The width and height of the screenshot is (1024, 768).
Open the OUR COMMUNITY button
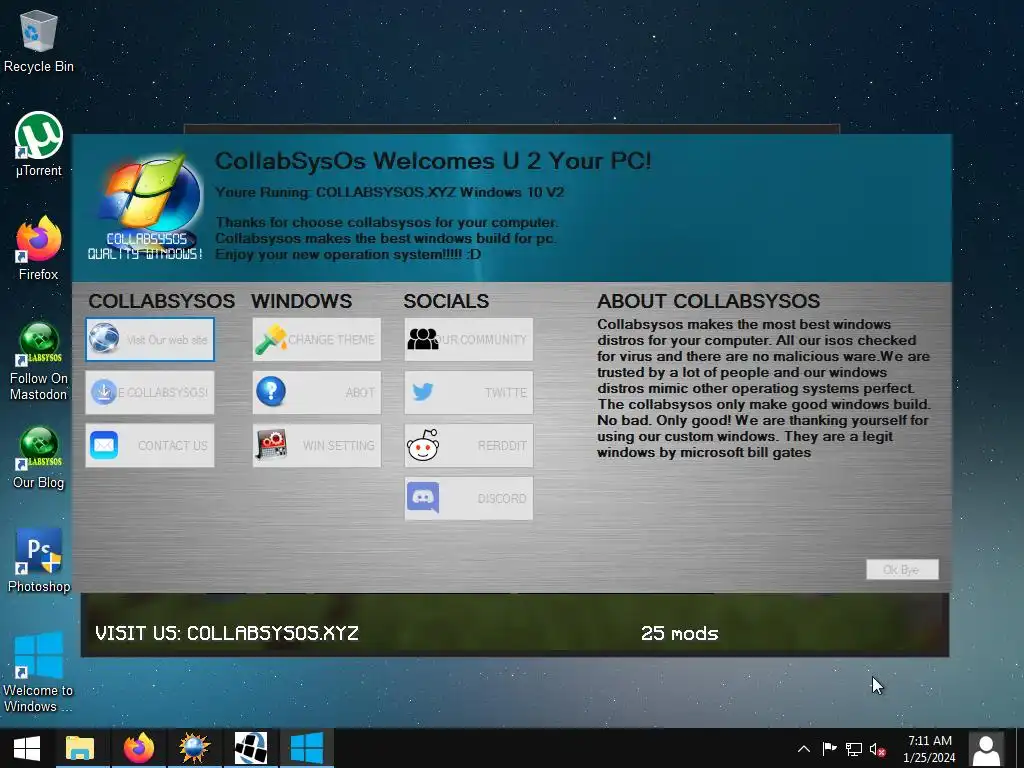pyautogui.click(x=469, y=340)
